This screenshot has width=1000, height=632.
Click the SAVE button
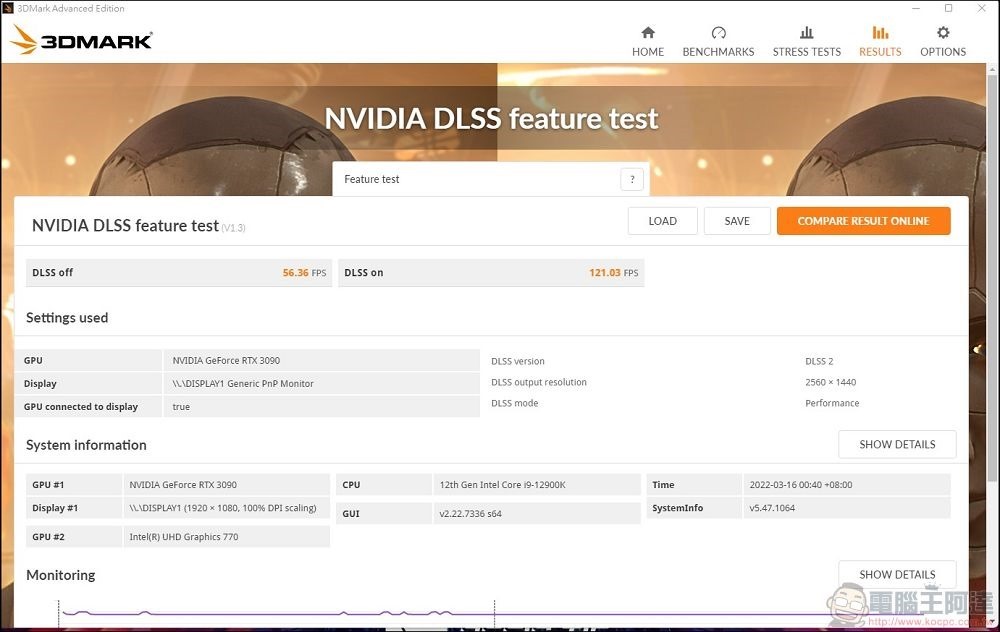(737, 221)
